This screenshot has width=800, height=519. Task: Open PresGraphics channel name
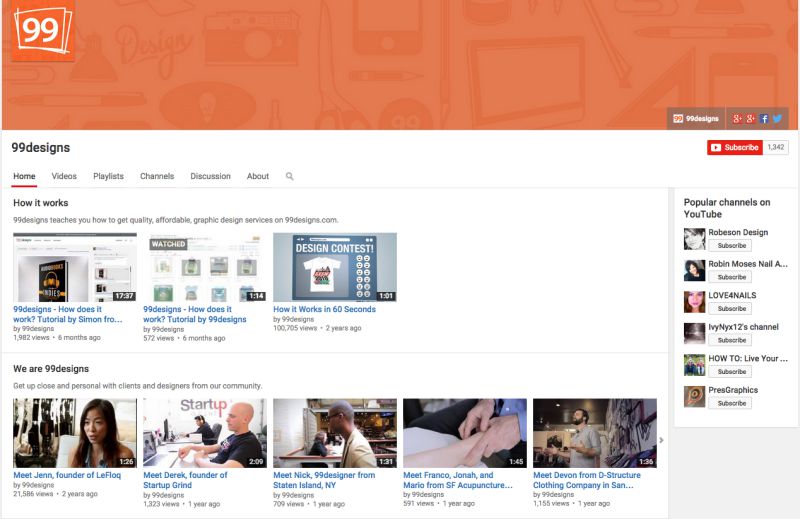(x=733, y=390)
